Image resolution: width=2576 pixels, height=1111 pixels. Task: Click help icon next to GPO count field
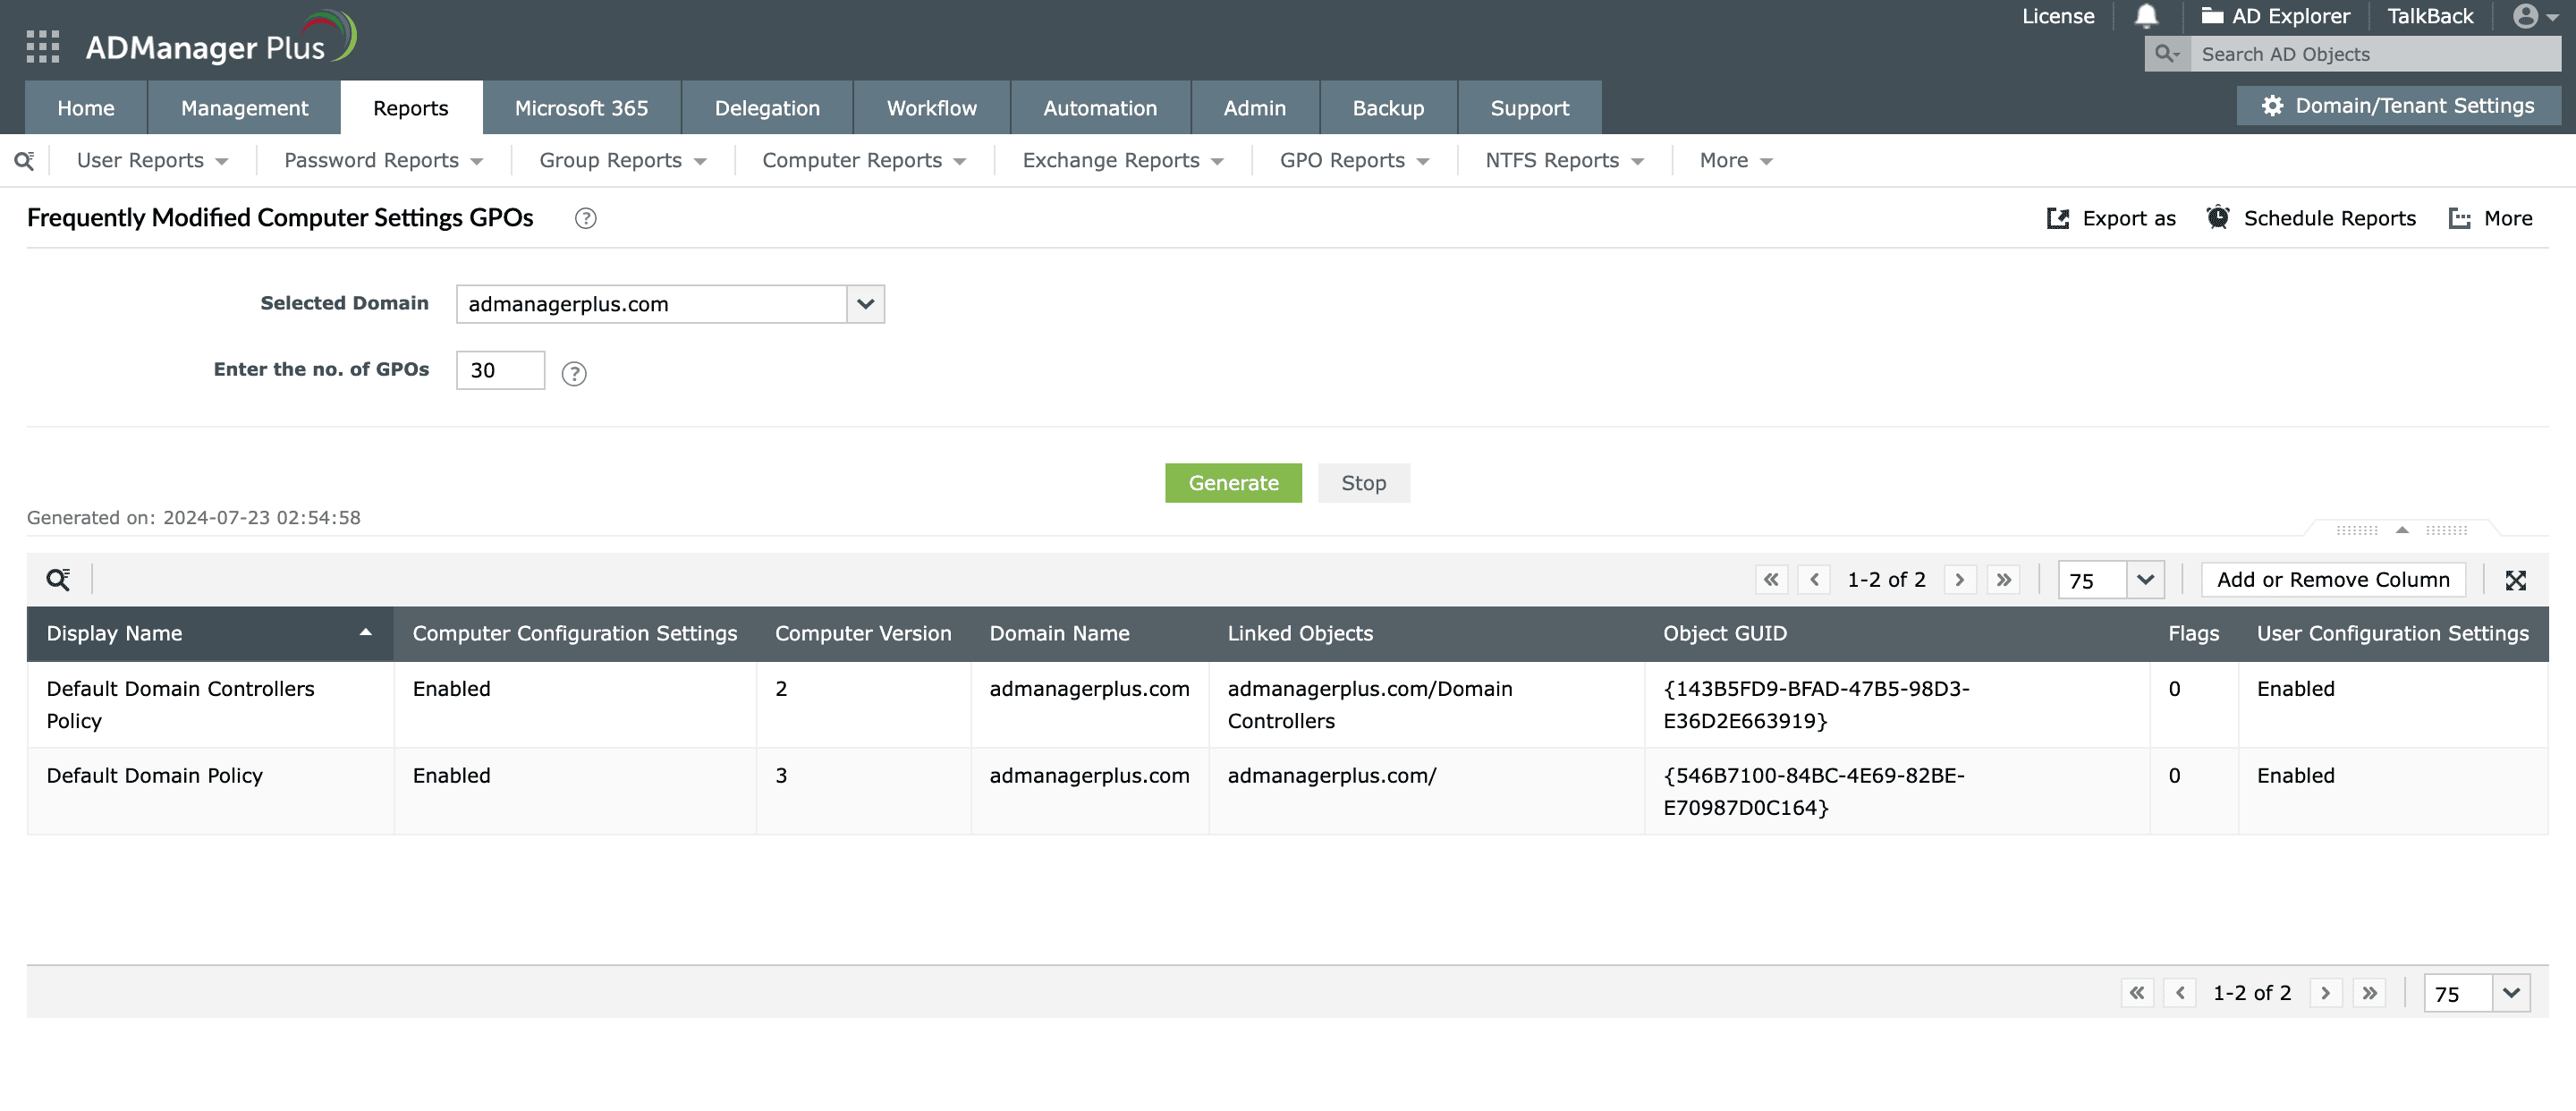click(573, 373)
